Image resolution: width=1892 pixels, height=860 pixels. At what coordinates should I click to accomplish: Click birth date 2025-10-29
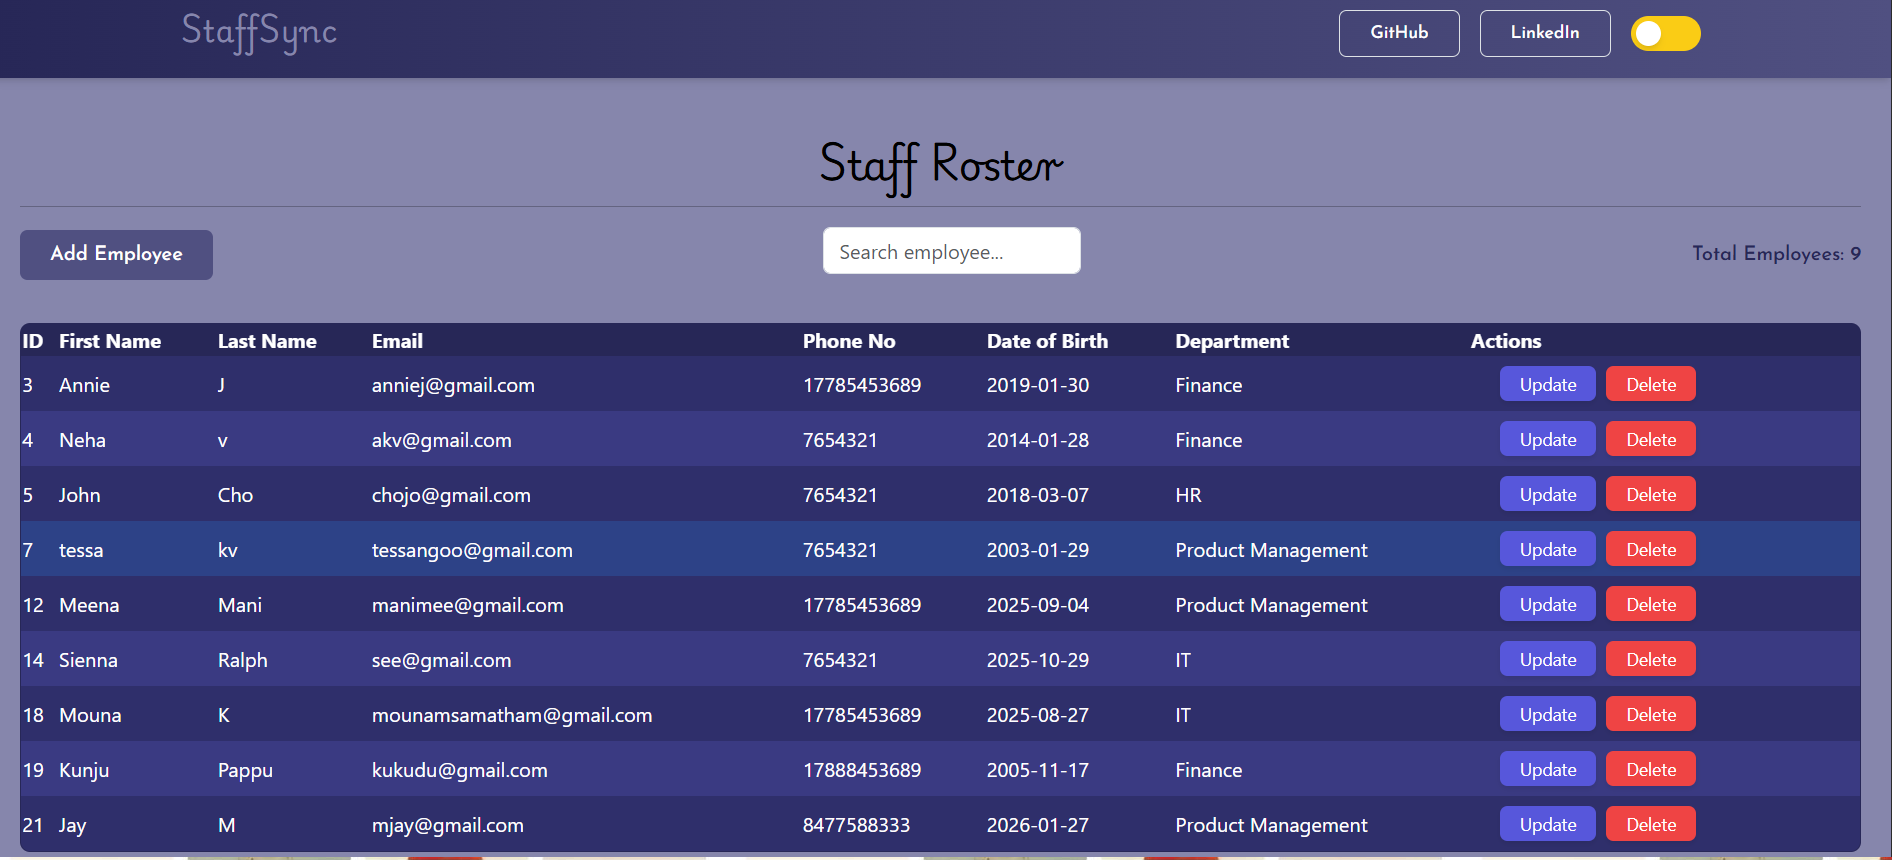[1038, 660]
